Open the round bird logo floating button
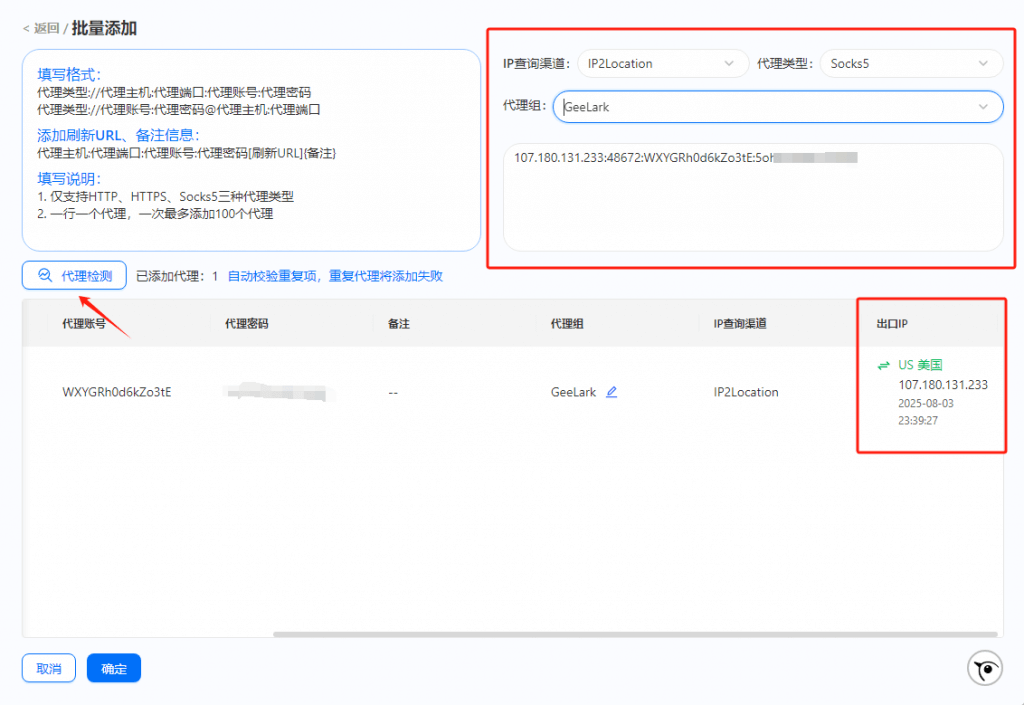This screenshot has width=1024, height=705. tap(984, 668)
